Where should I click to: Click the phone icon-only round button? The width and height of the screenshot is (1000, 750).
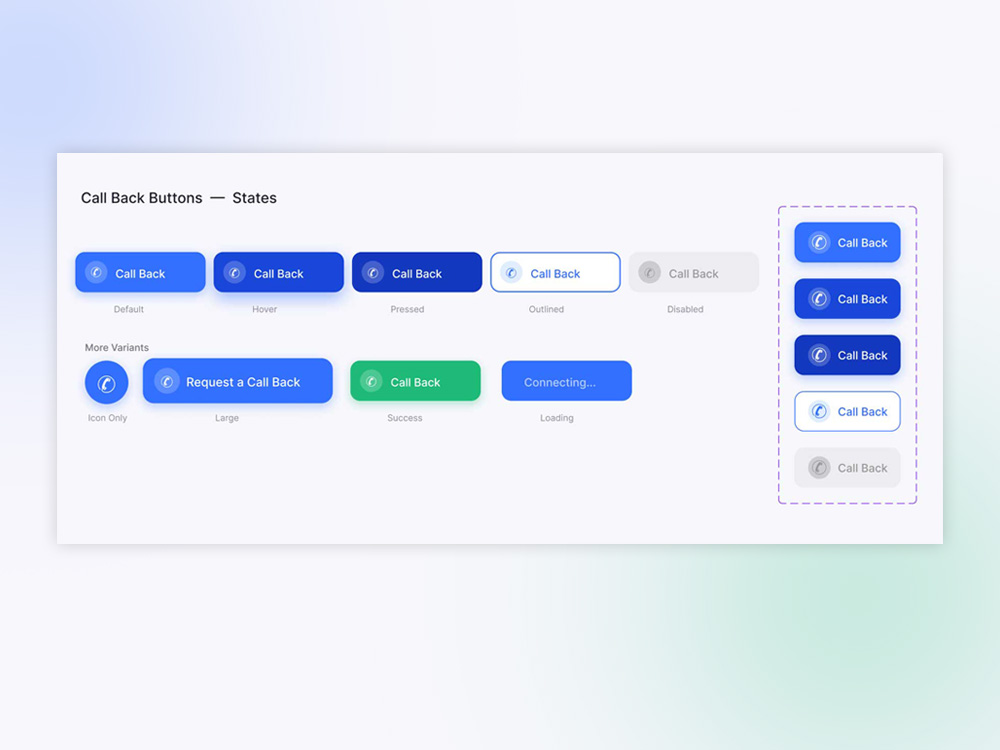[x=107, y=383]
